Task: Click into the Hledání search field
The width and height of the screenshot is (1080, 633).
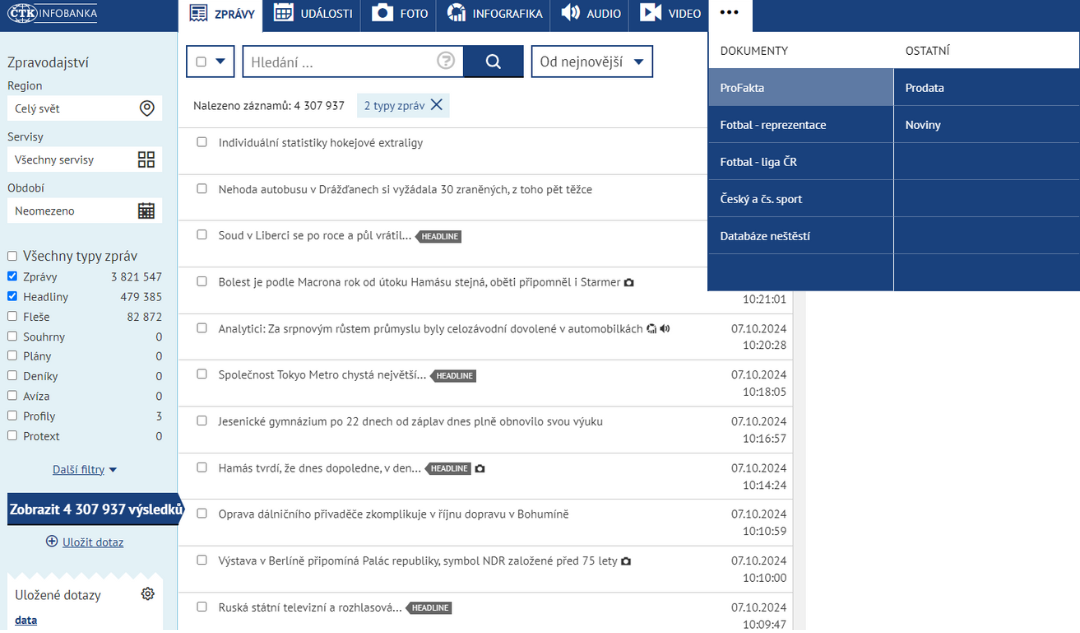Action: 340,62
